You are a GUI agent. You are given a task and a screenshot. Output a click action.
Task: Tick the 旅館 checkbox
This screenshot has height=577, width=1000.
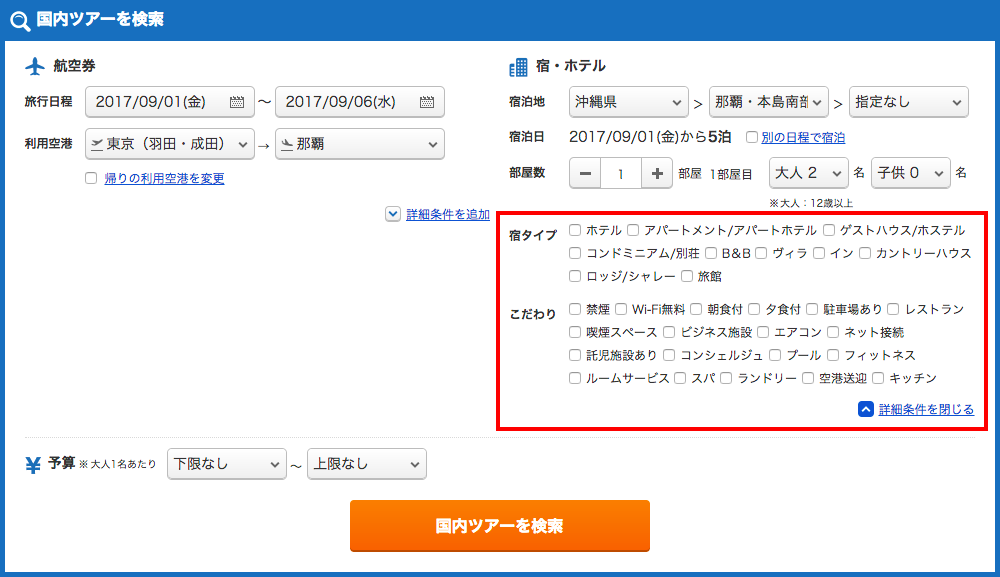[x=687, y=276]
